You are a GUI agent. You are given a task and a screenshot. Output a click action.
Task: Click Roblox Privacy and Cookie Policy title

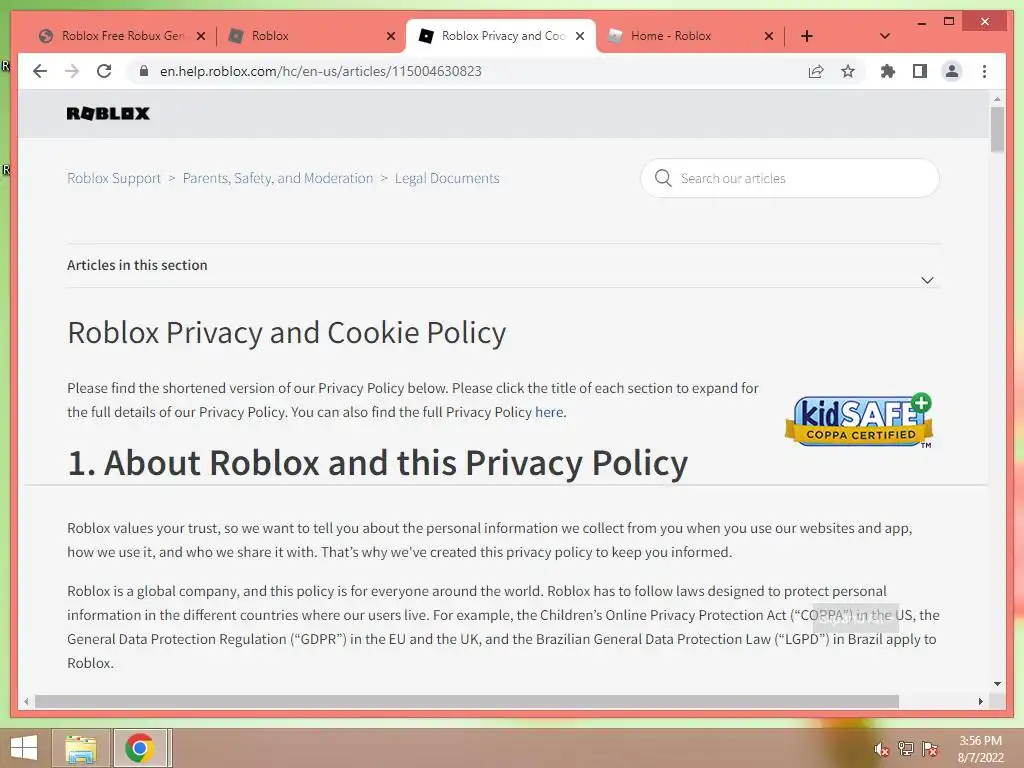(x=287, y=332)
